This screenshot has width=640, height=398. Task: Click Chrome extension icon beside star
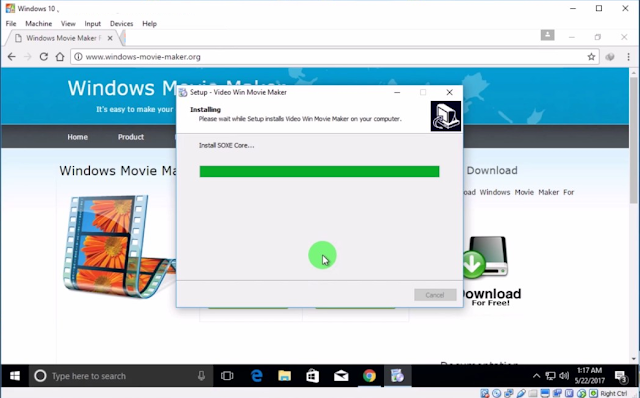tap(610, 57)
